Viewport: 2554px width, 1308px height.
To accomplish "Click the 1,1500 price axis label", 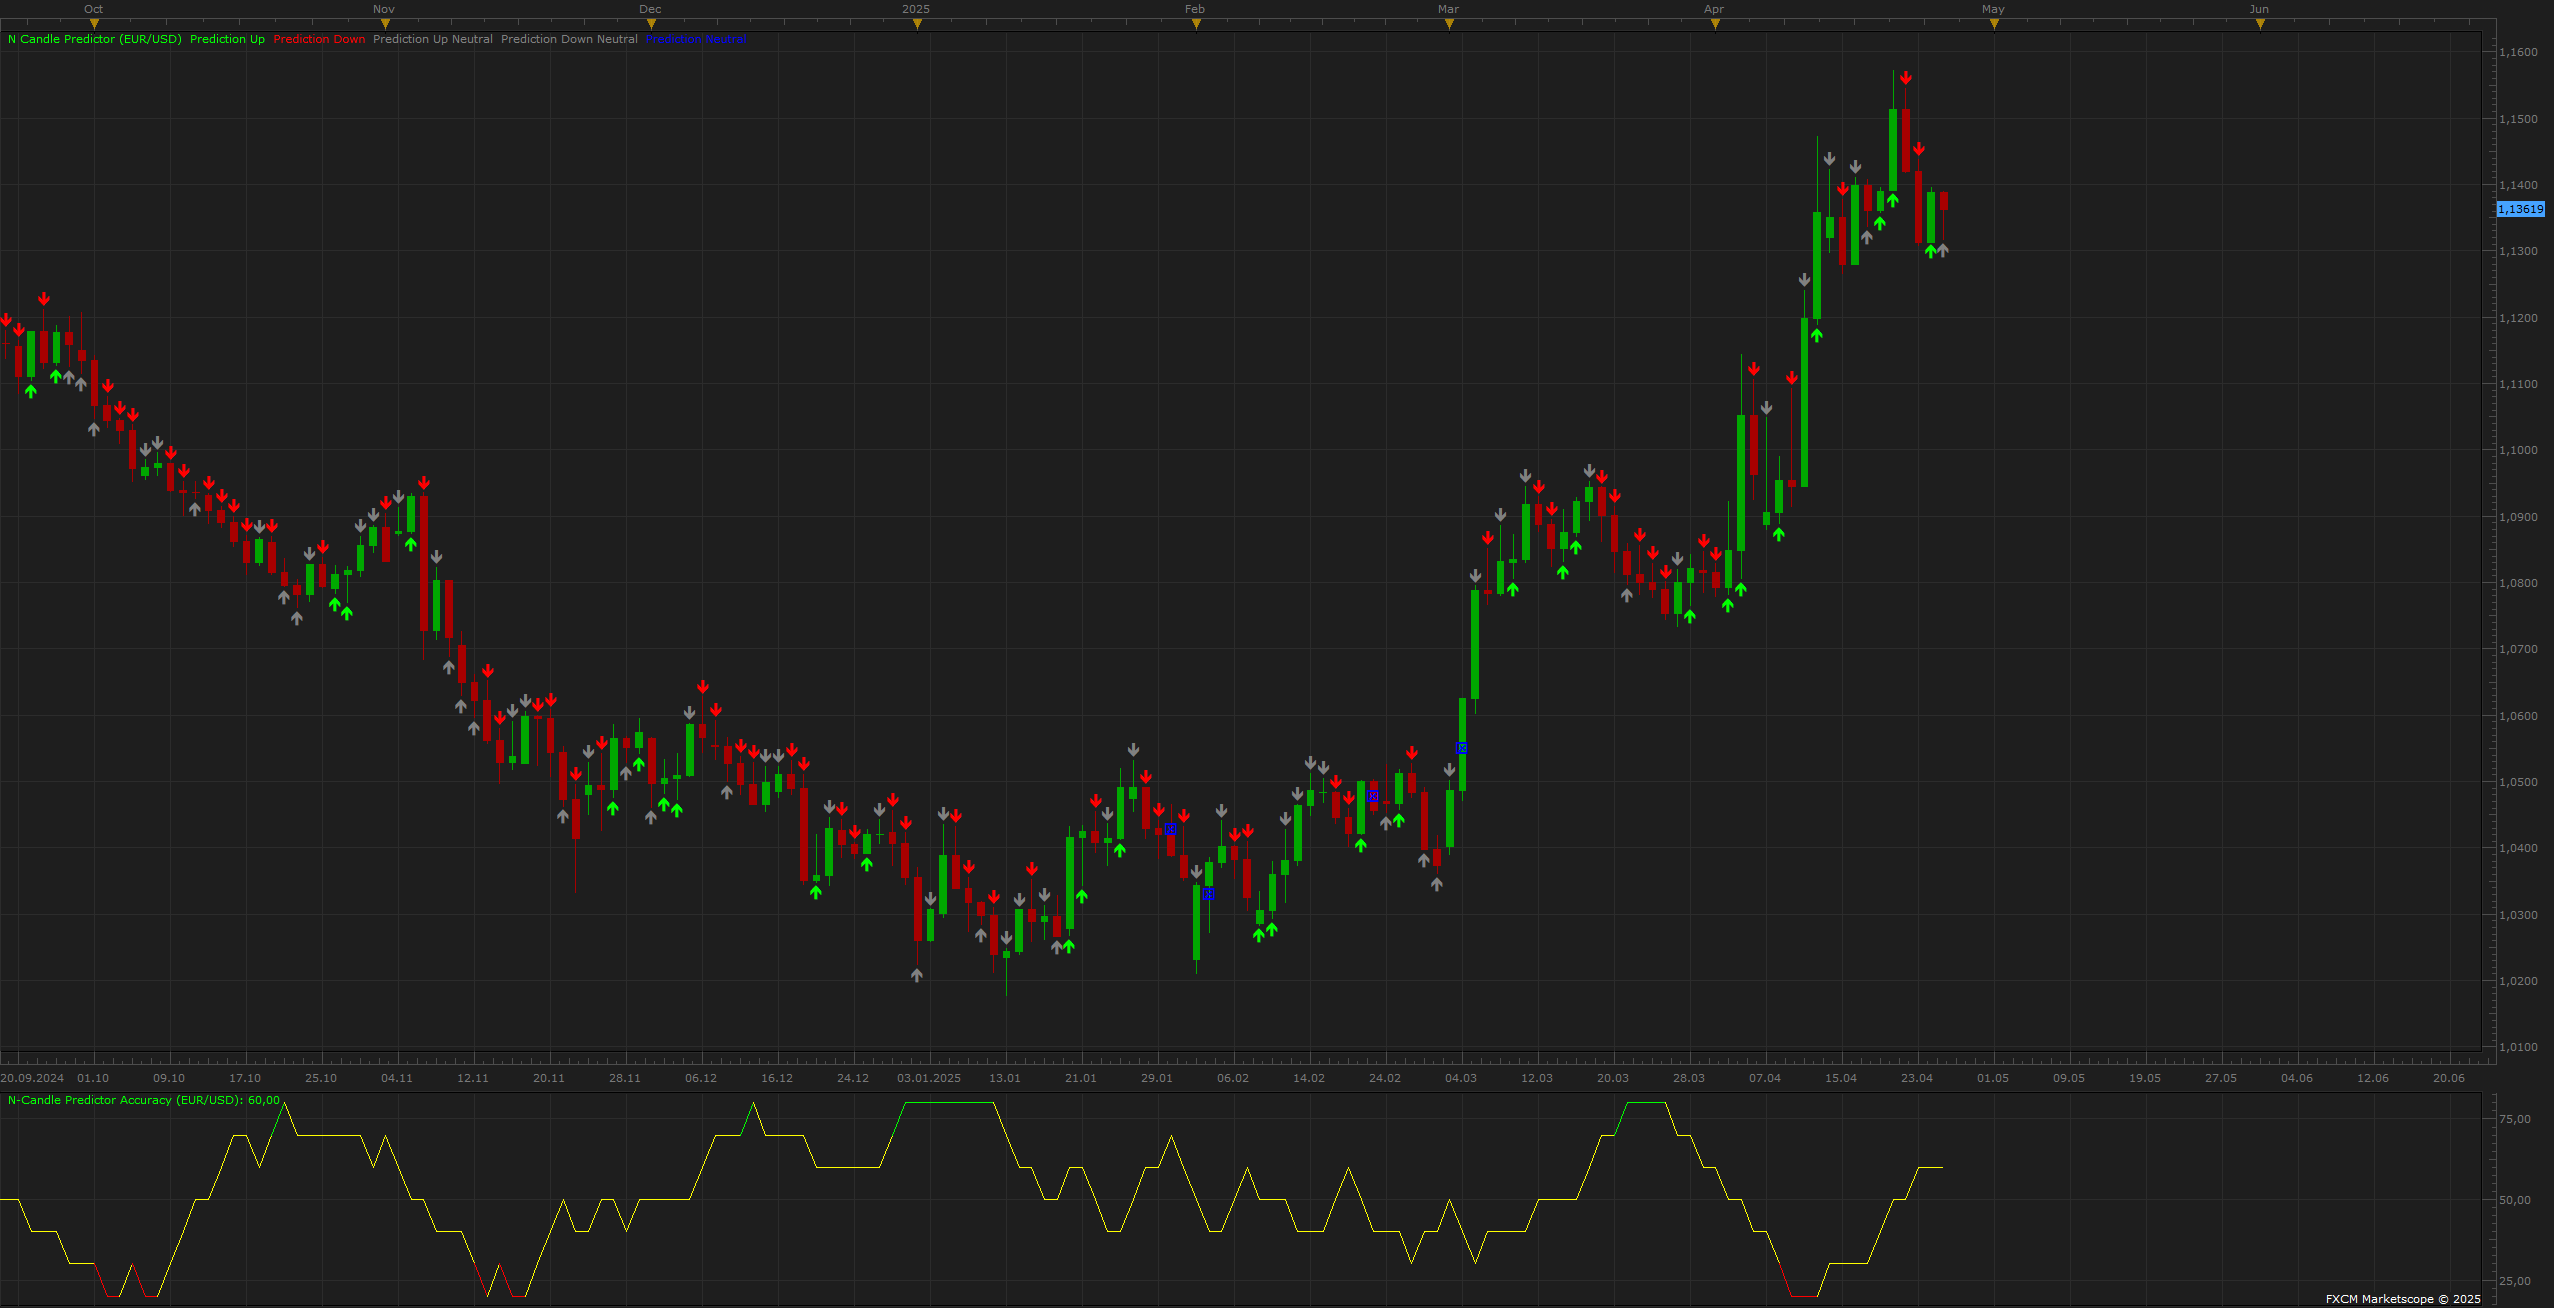I will pos(2518,119).
